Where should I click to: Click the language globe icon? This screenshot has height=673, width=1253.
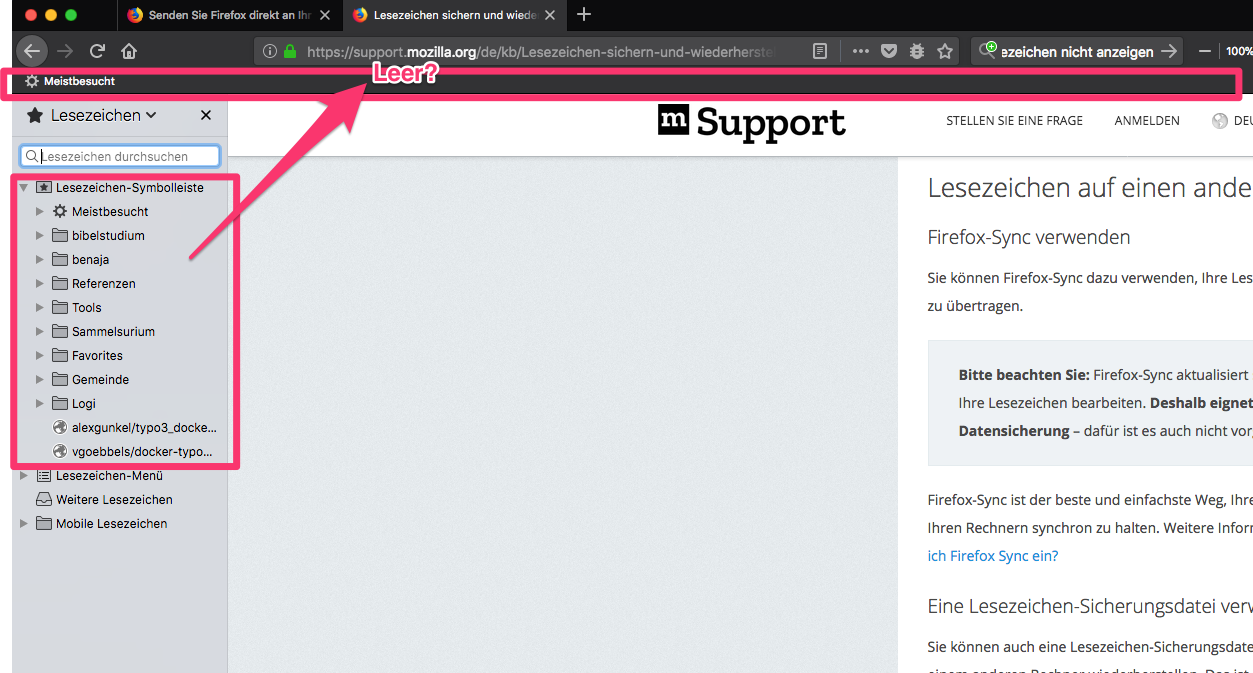point(1219,121)
